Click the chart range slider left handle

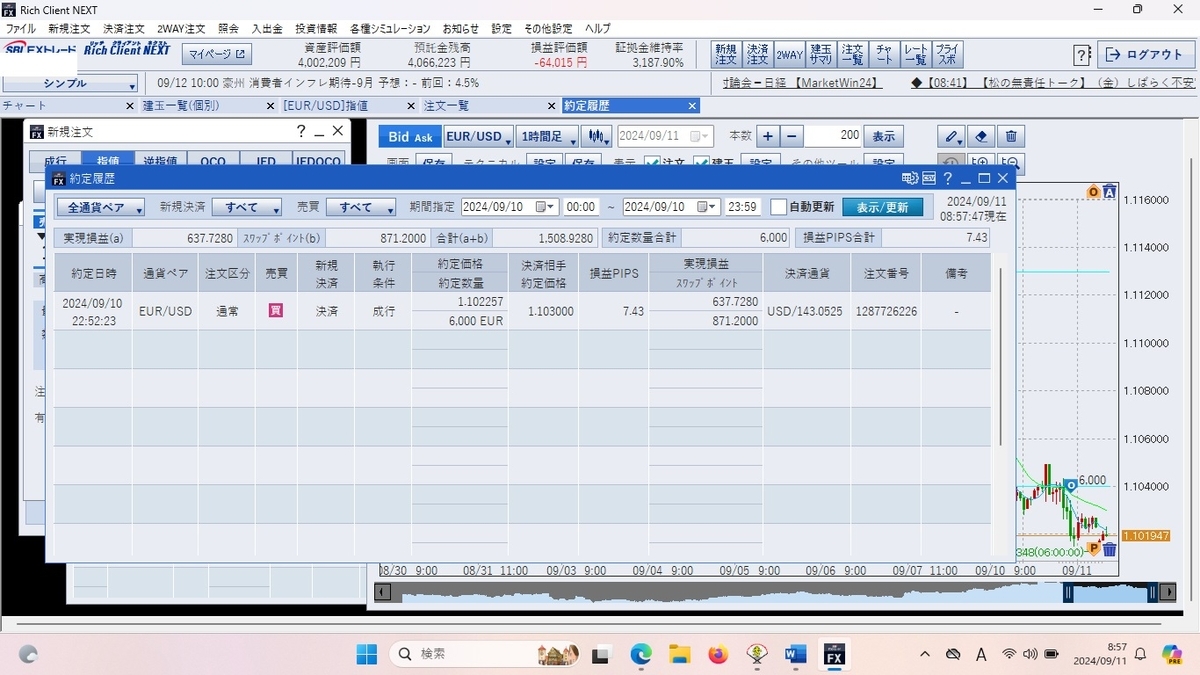(1068, 593)
